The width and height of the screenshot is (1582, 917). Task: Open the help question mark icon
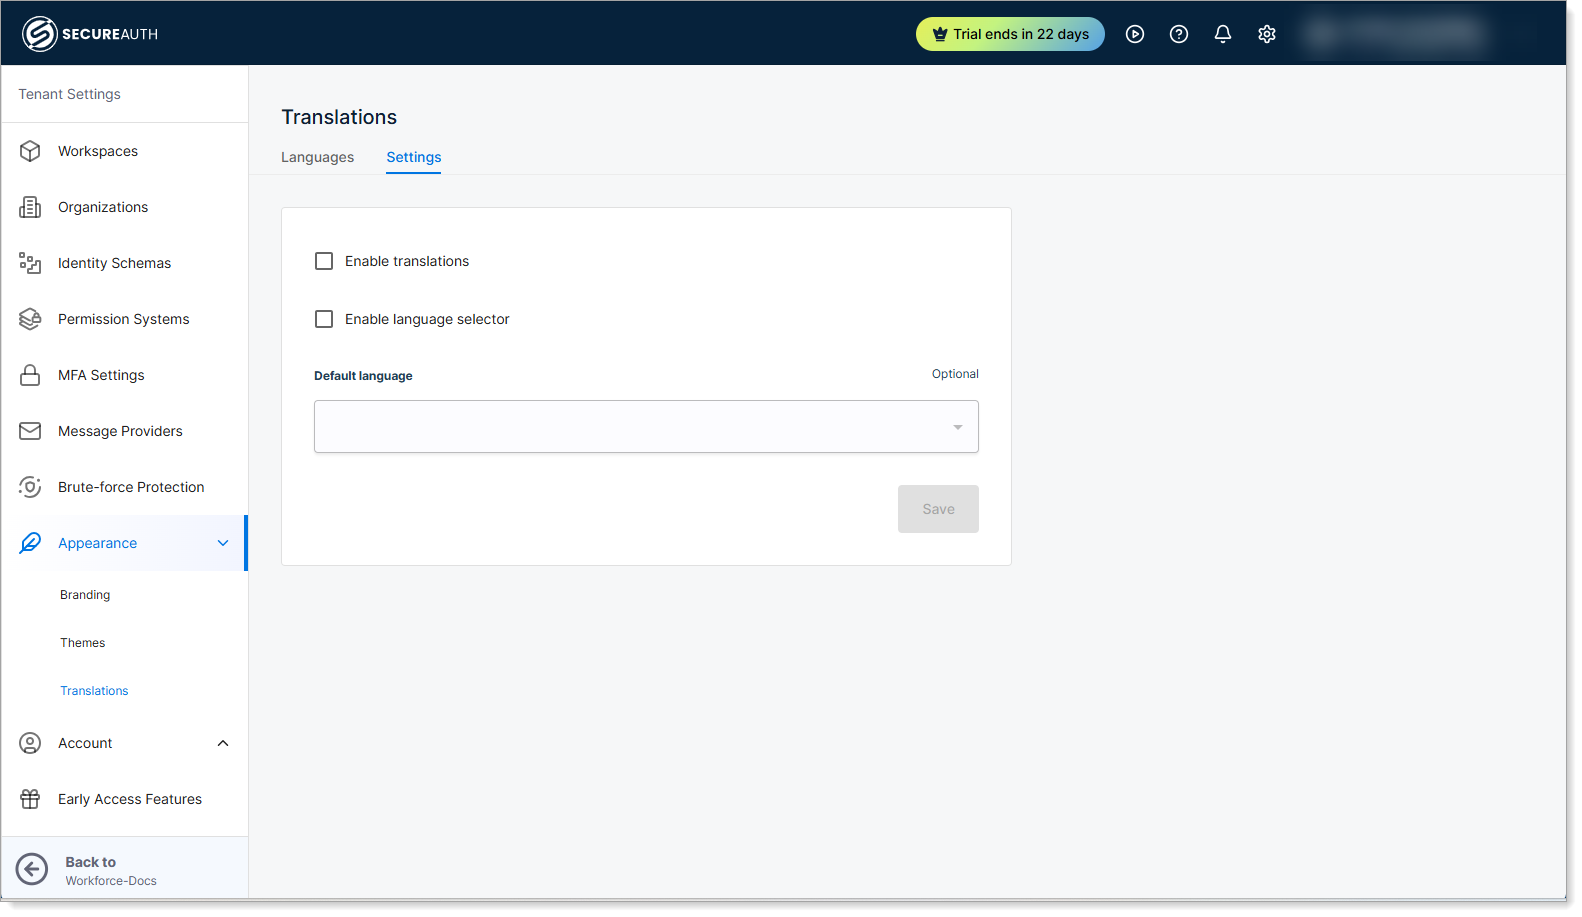coord(1178,34)
